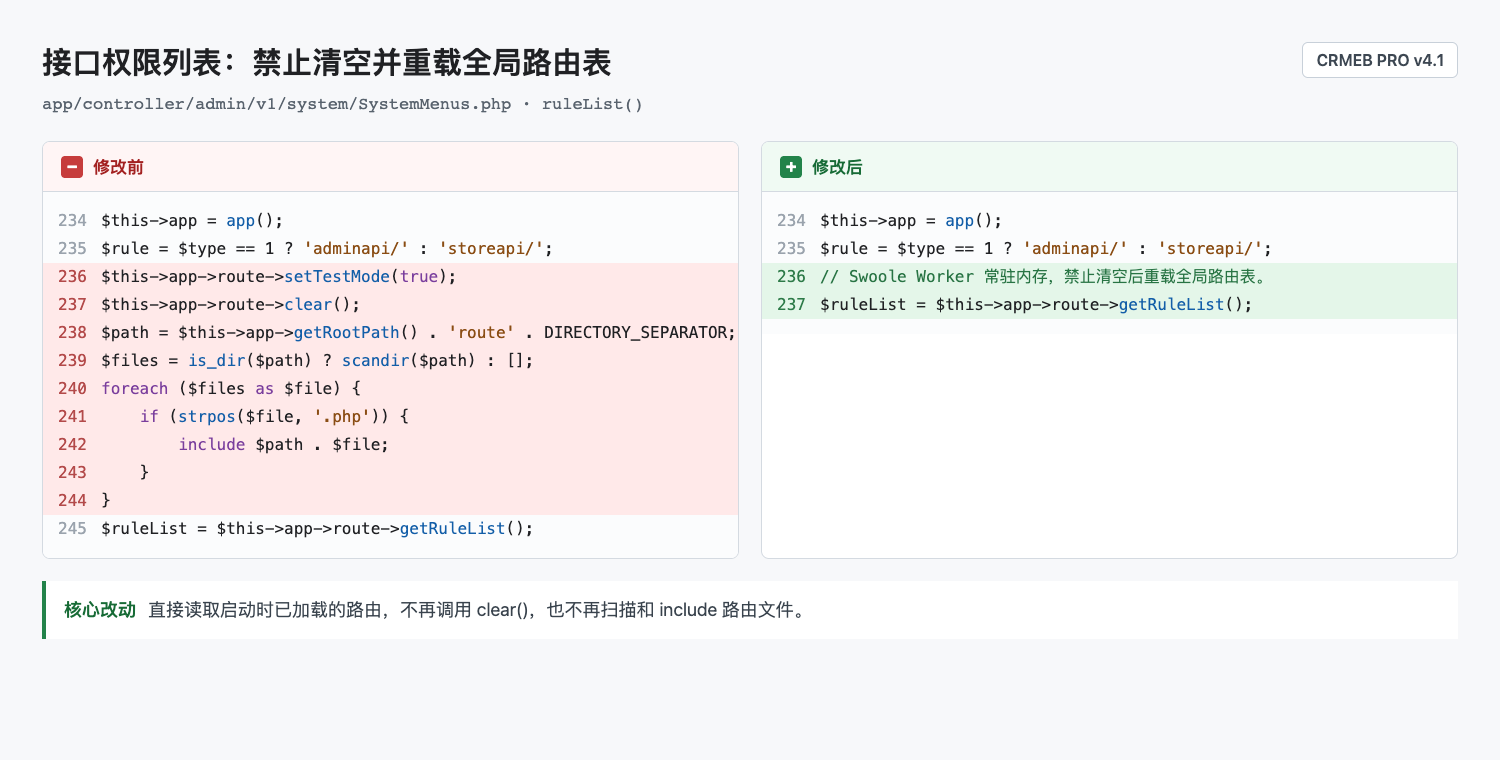This screenshot has width=1500, height=760.
Task: Click the added Swoole Worker comment line
Action: (1109, 276)
